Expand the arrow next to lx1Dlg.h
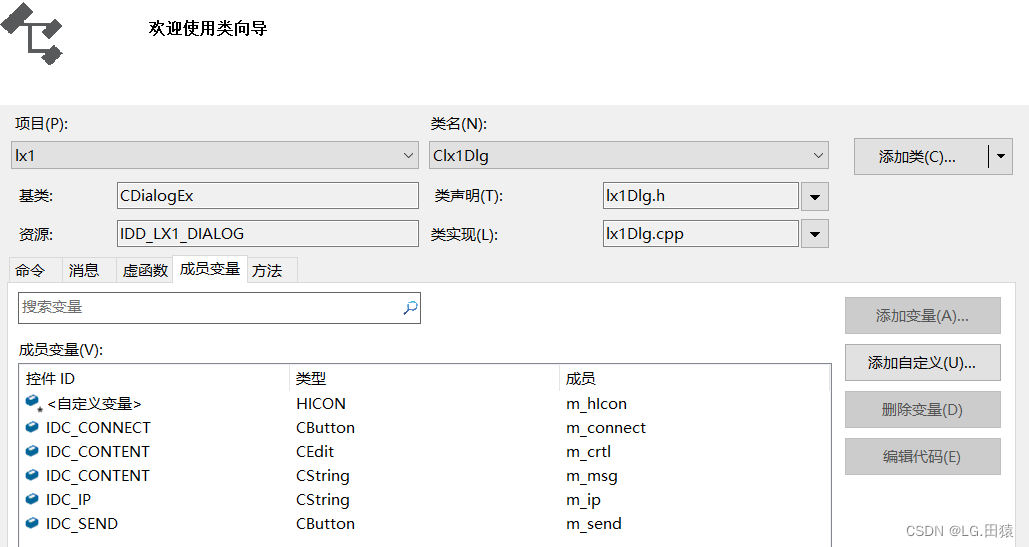 [814, 196]
